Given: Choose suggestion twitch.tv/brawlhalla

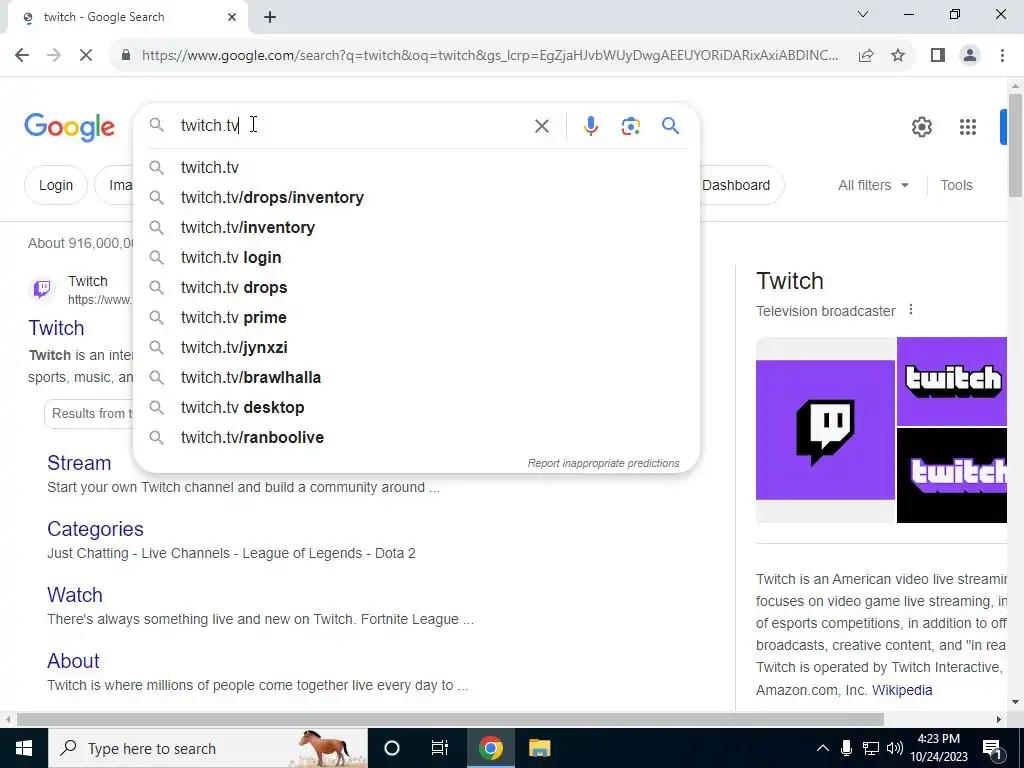Looking at the screenshot, I should (x=416, y=377).
